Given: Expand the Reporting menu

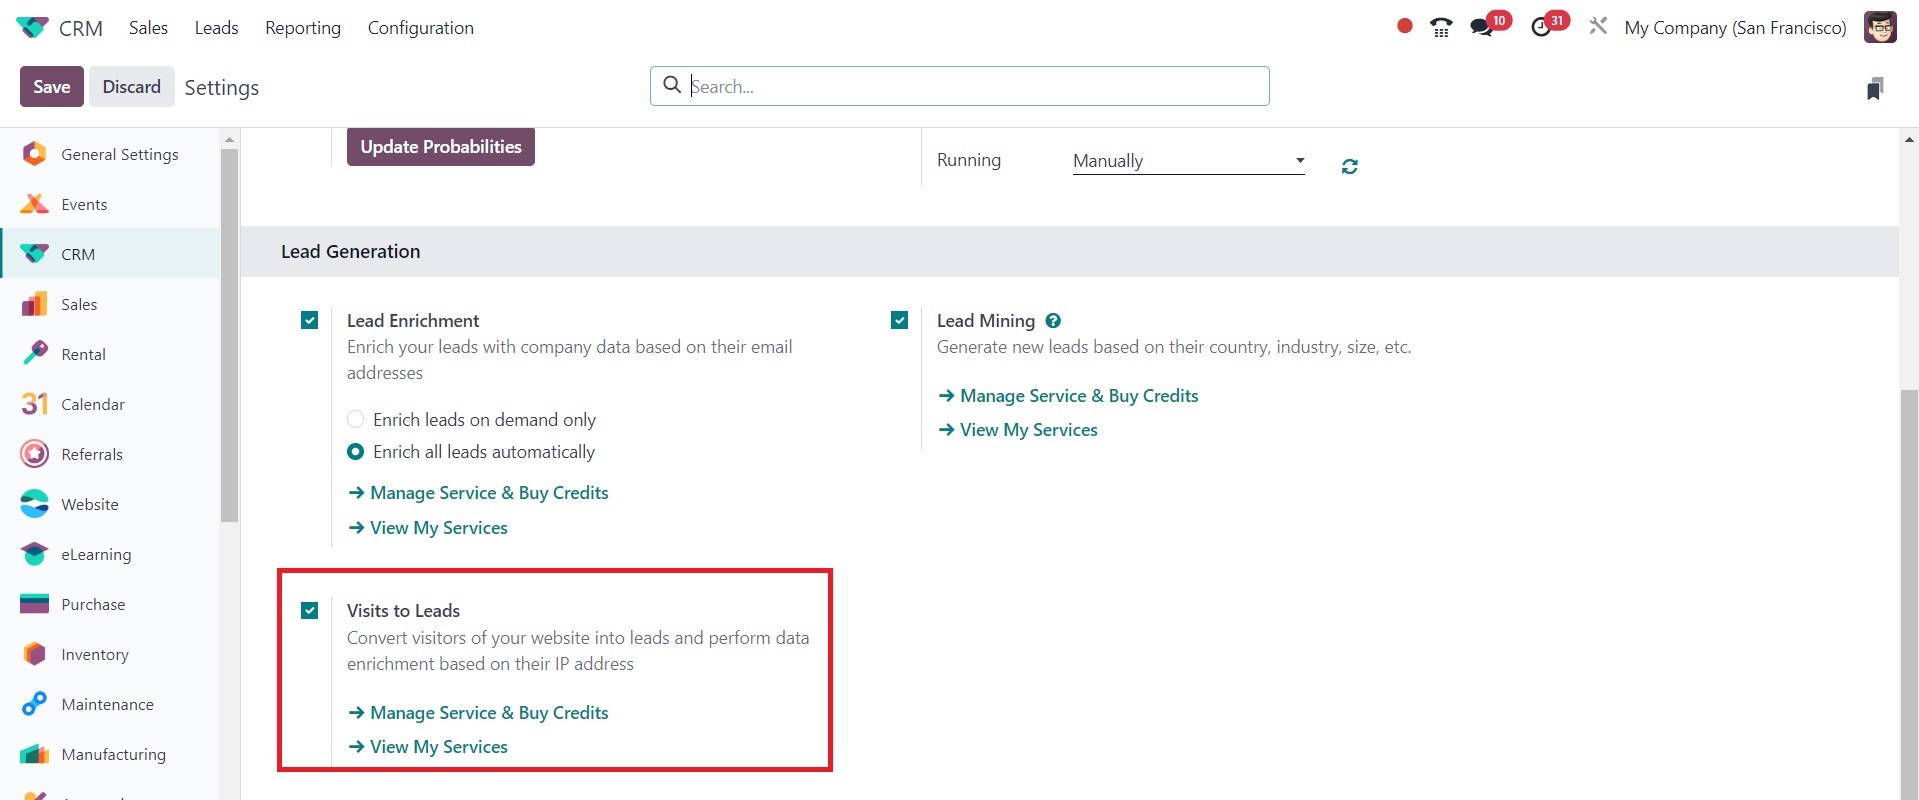Looking at the screenshot, I should (302, 28).
